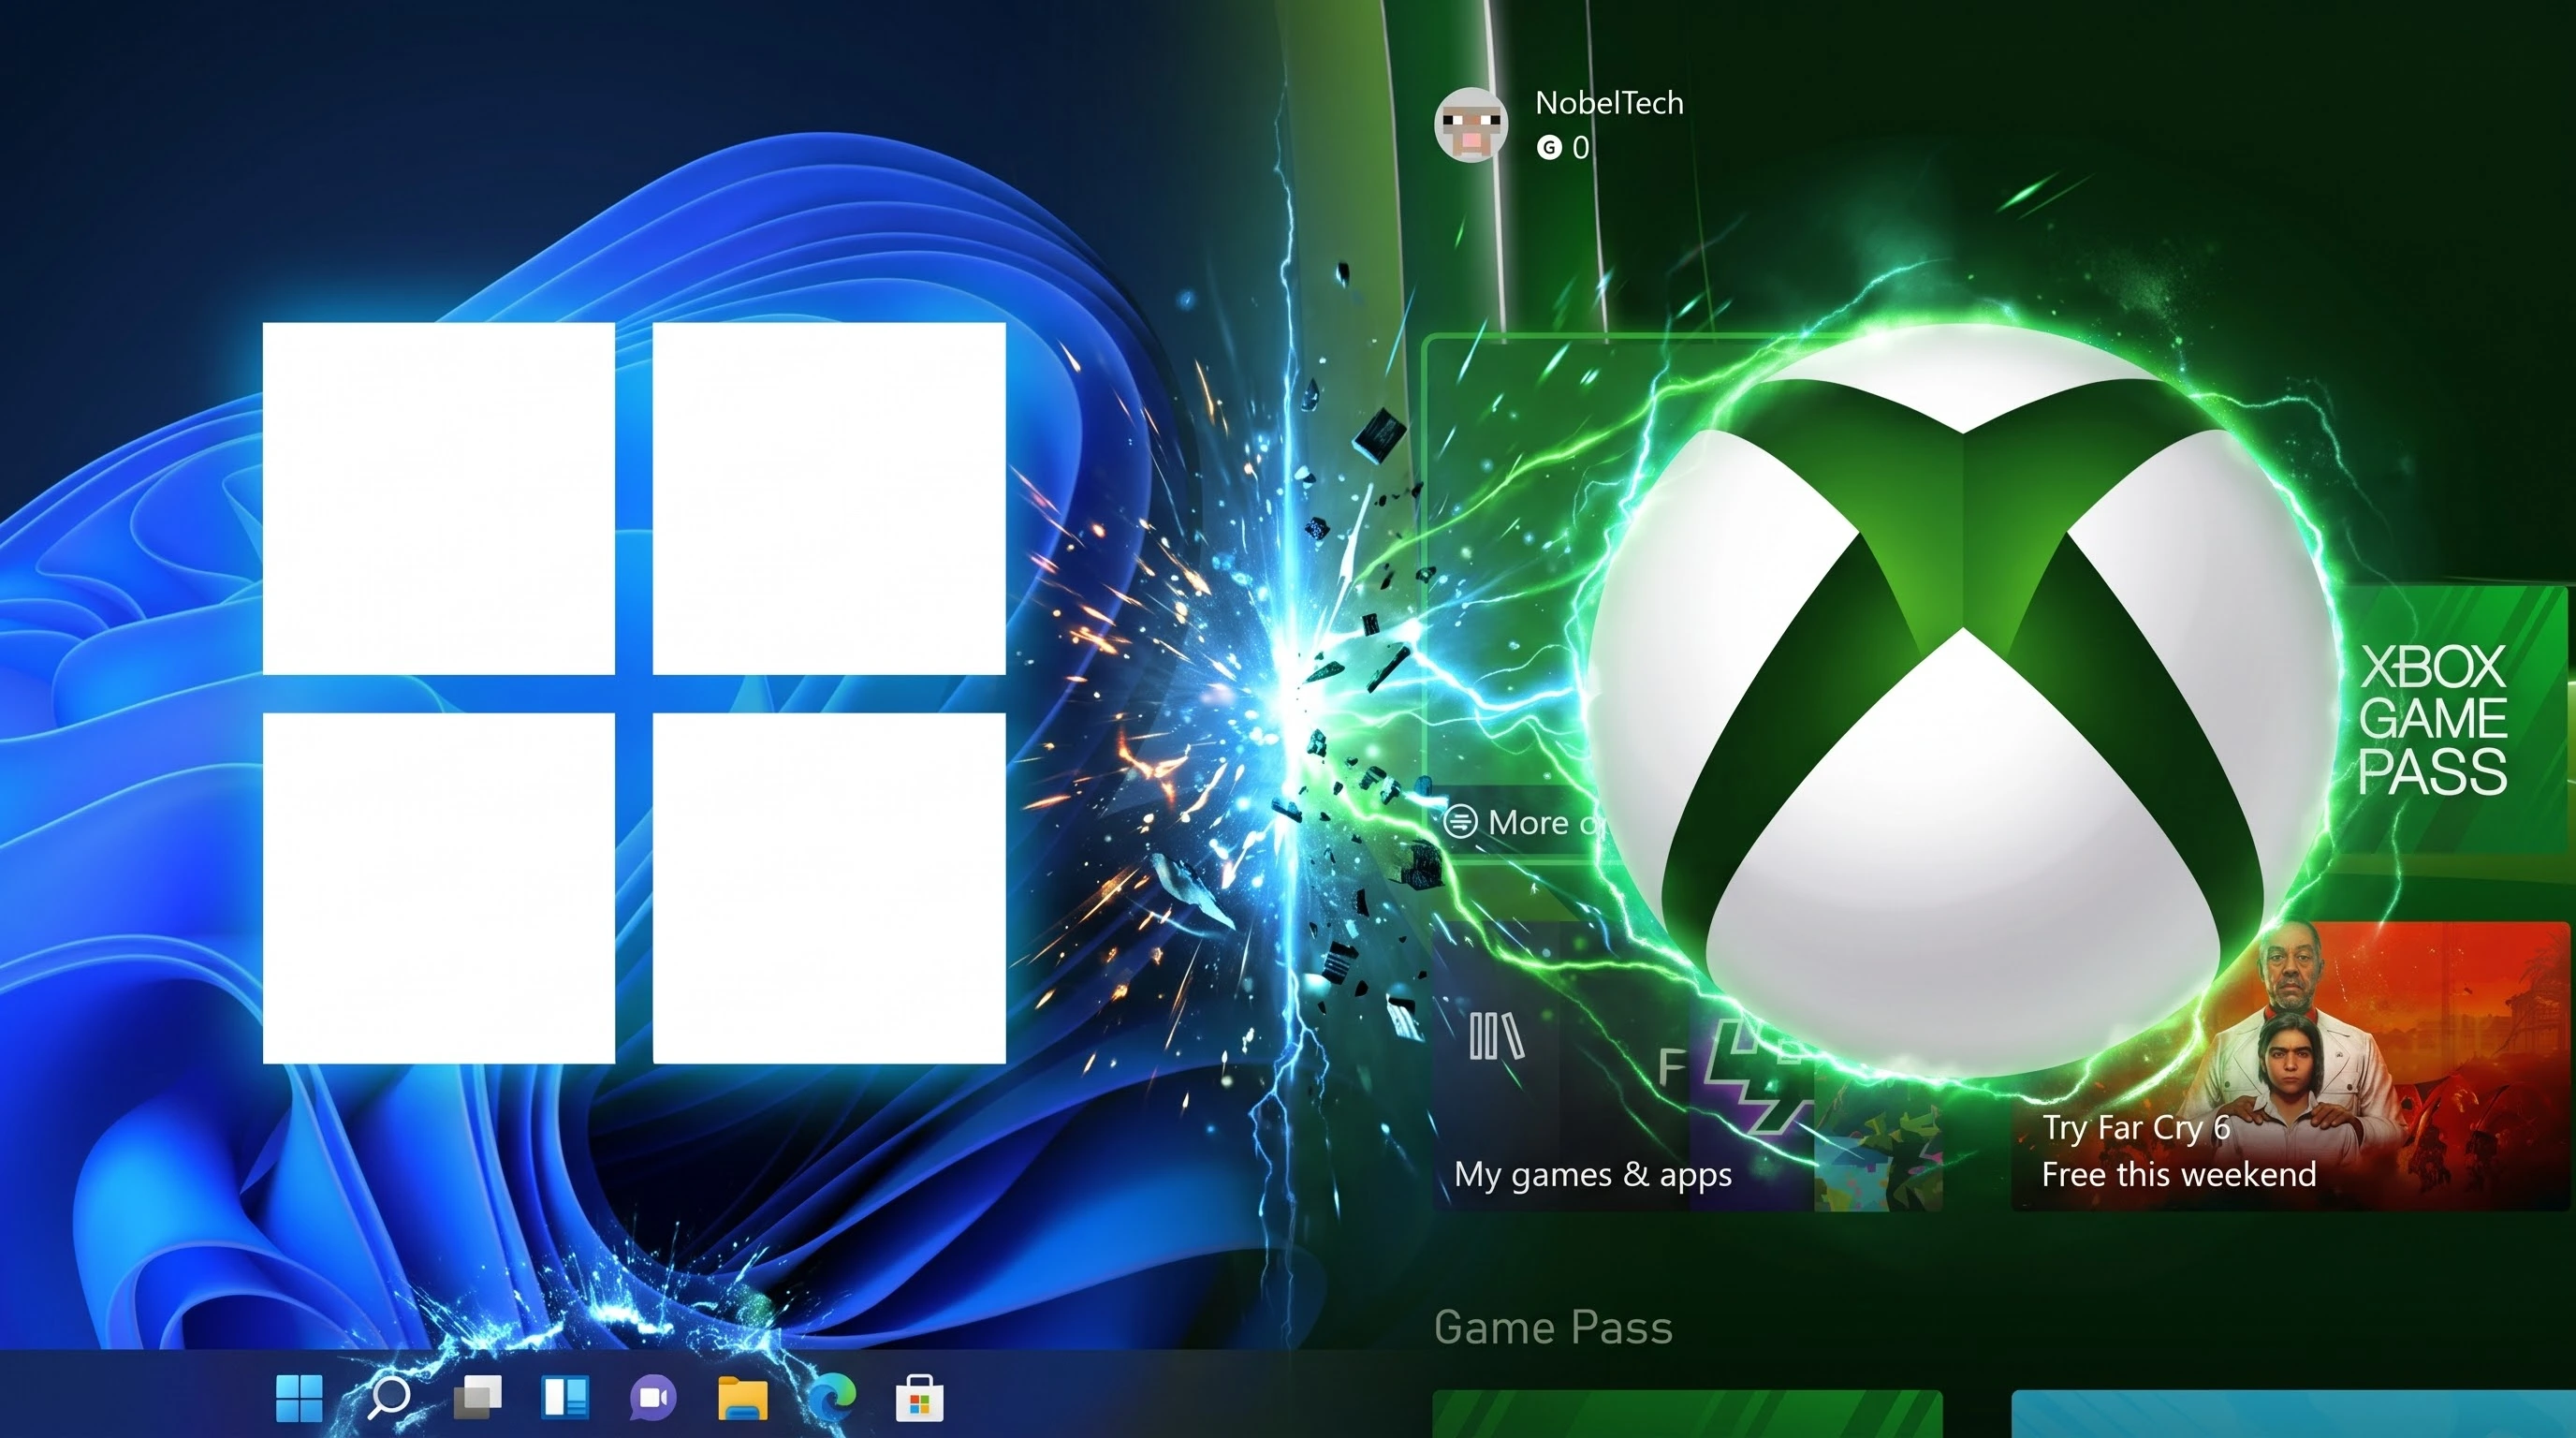Select the NobelTech profile avatar

(1471, 124)
